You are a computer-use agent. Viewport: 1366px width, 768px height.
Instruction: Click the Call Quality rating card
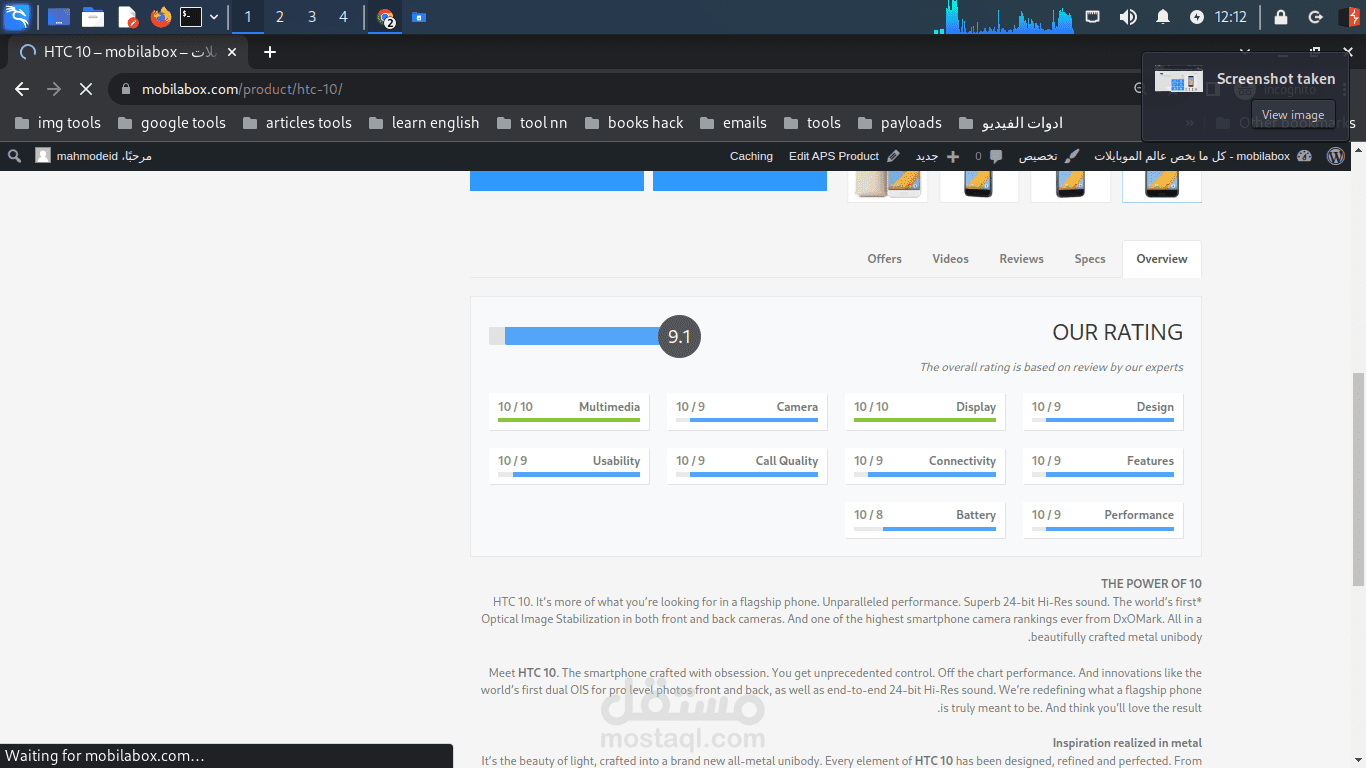point(747,465)
